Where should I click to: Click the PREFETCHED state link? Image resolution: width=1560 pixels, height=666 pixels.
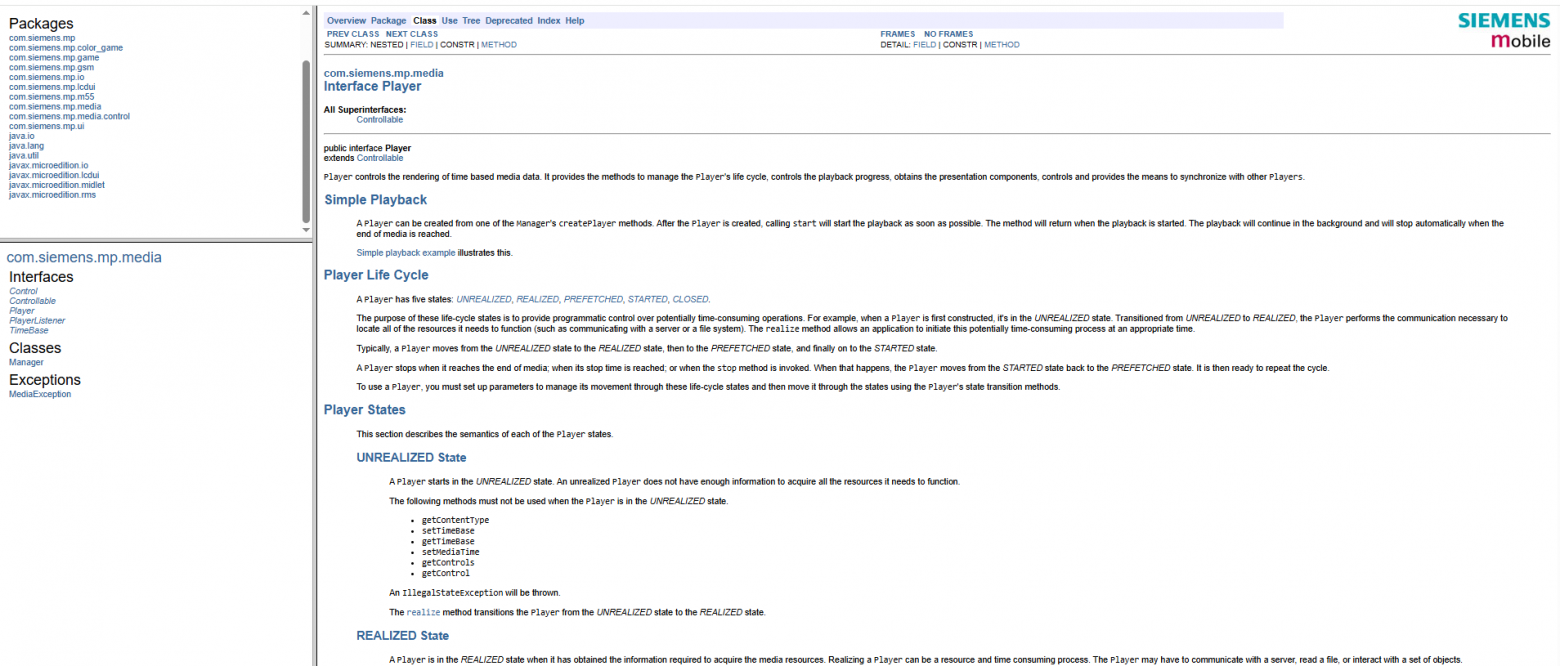point(594,299)
